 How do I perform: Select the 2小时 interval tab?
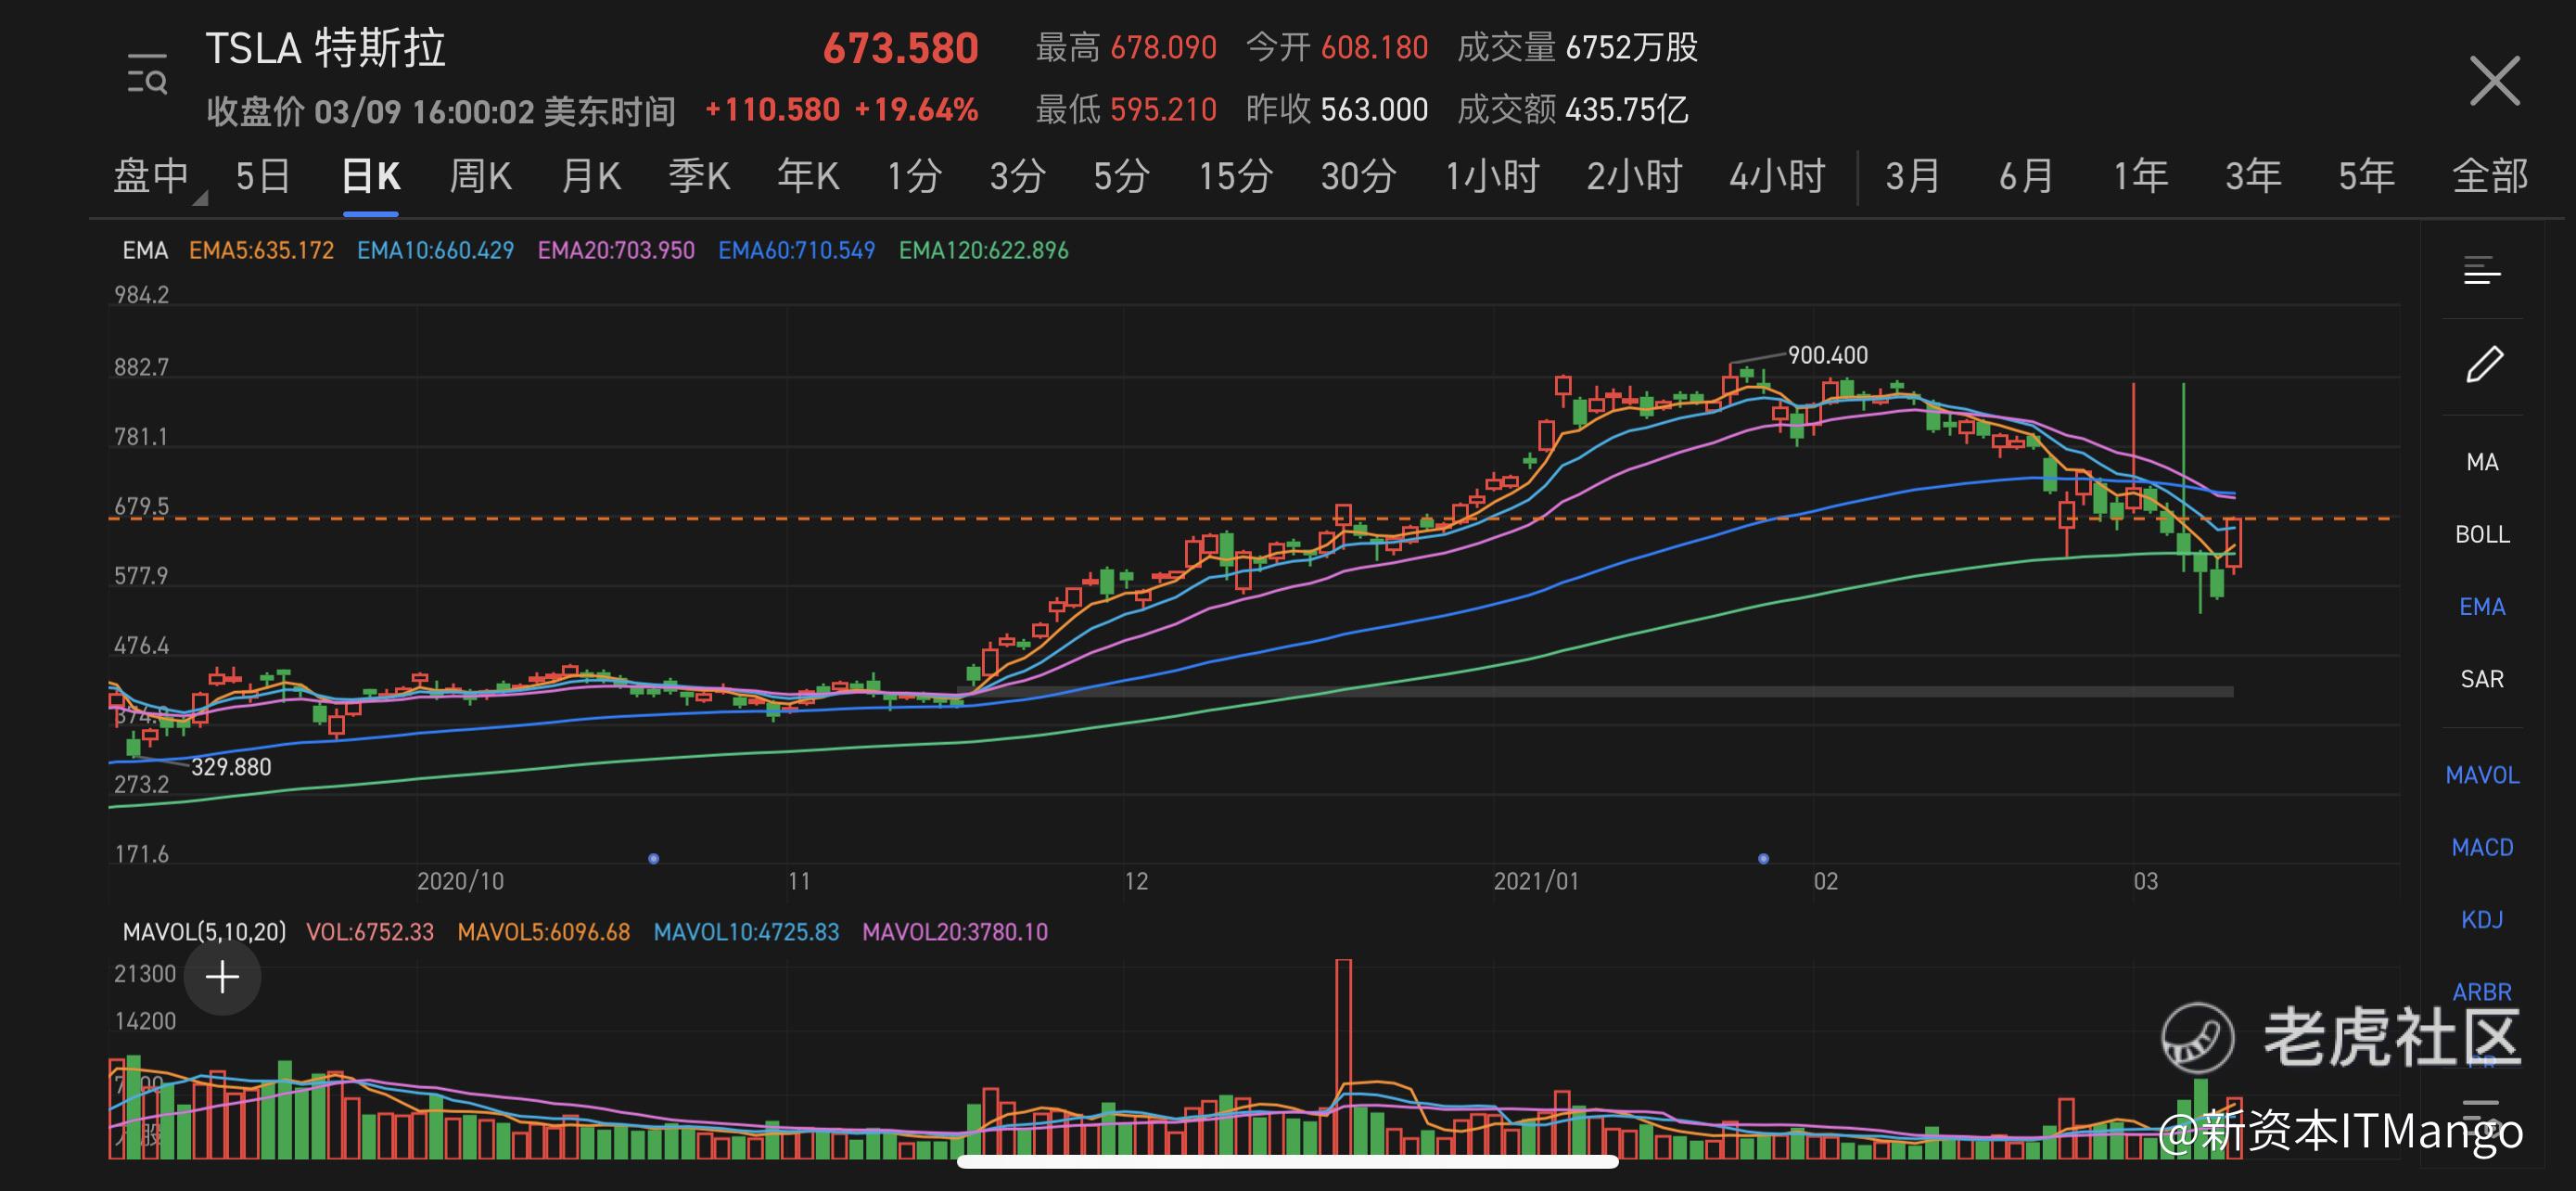(1634, 177)
